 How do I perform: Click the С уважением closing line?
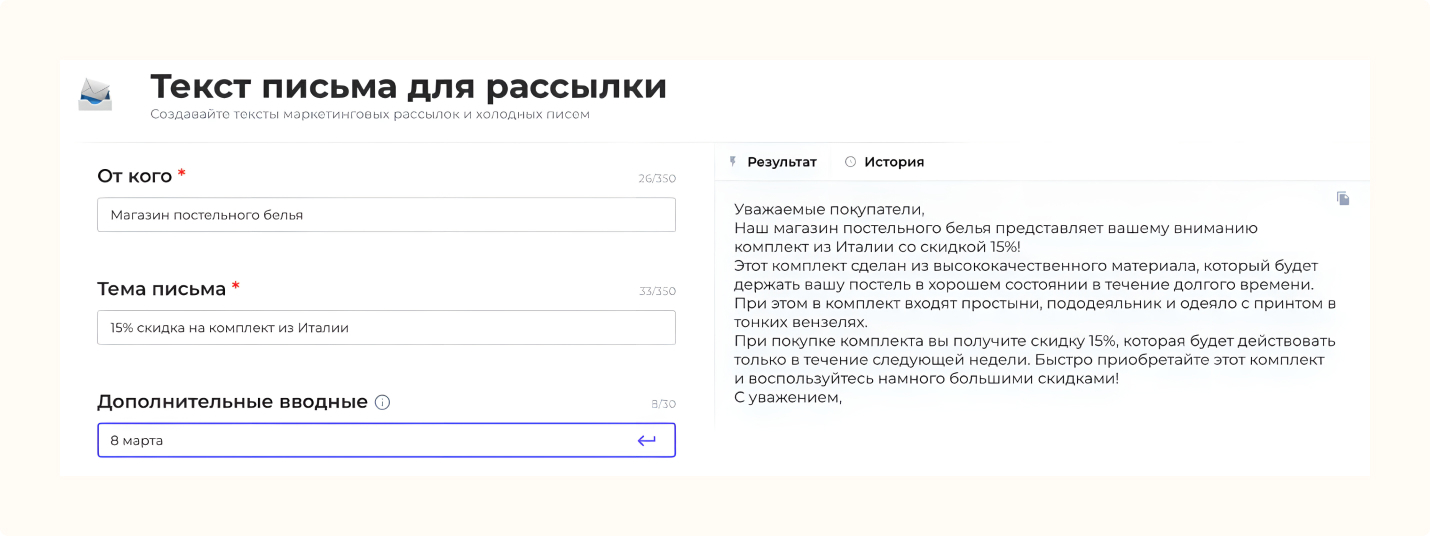pos(788,398)
